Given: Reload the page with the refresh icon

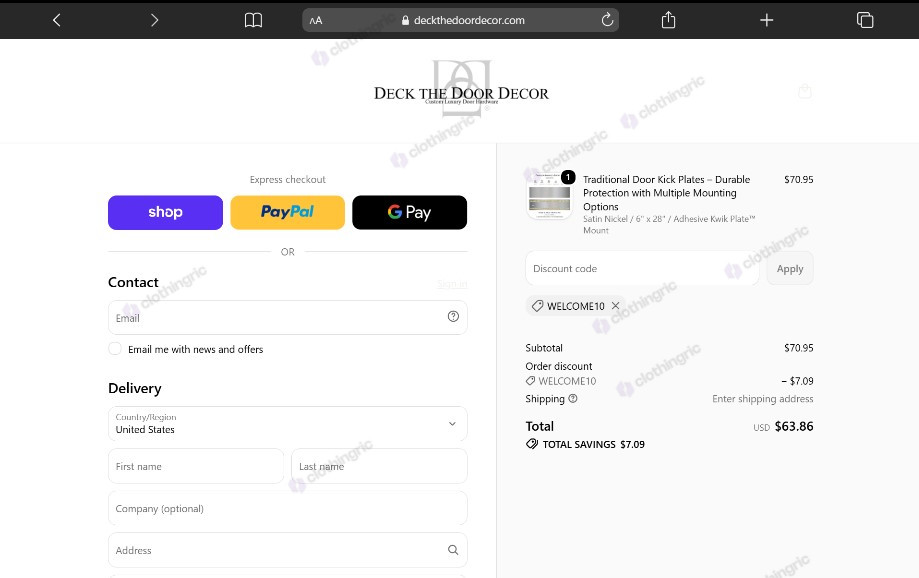Looking at the screenshot, I should tap(607, 20).
